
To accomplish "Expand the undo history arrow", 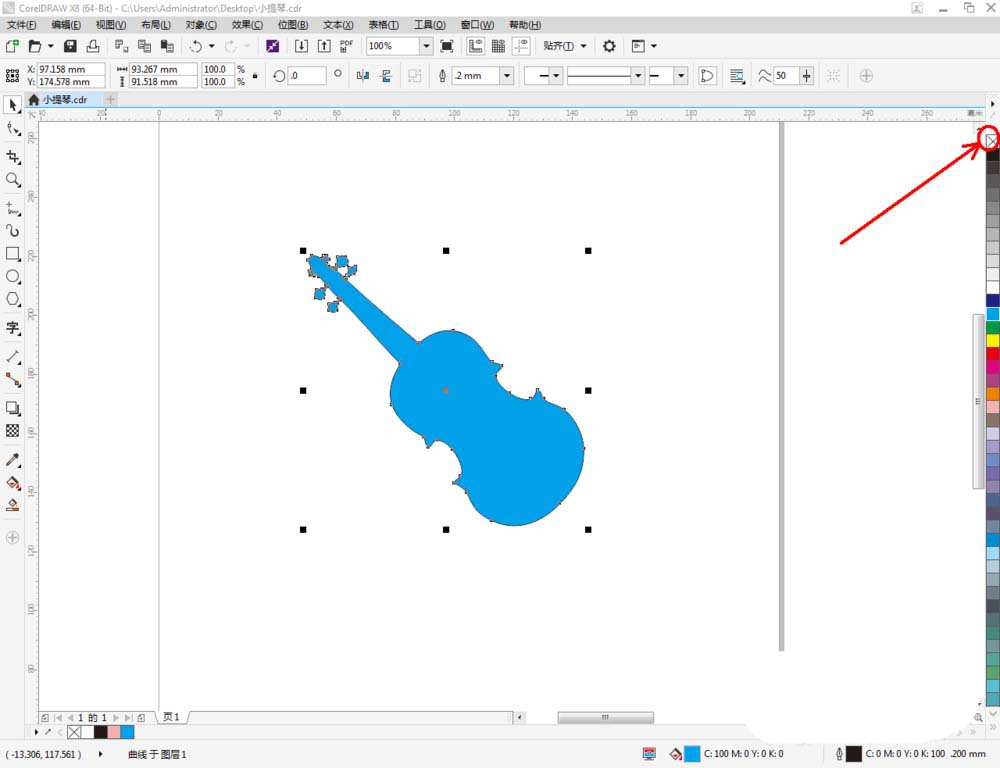I will click(x=211, y=46).
